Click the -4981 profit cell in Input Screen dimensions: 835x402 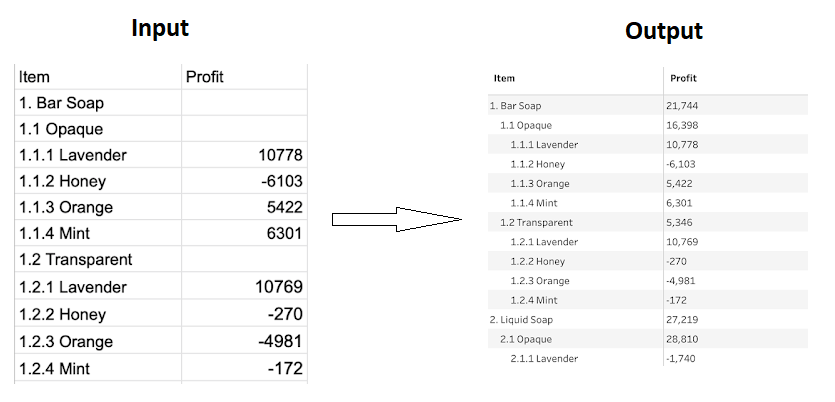(279, 341)
